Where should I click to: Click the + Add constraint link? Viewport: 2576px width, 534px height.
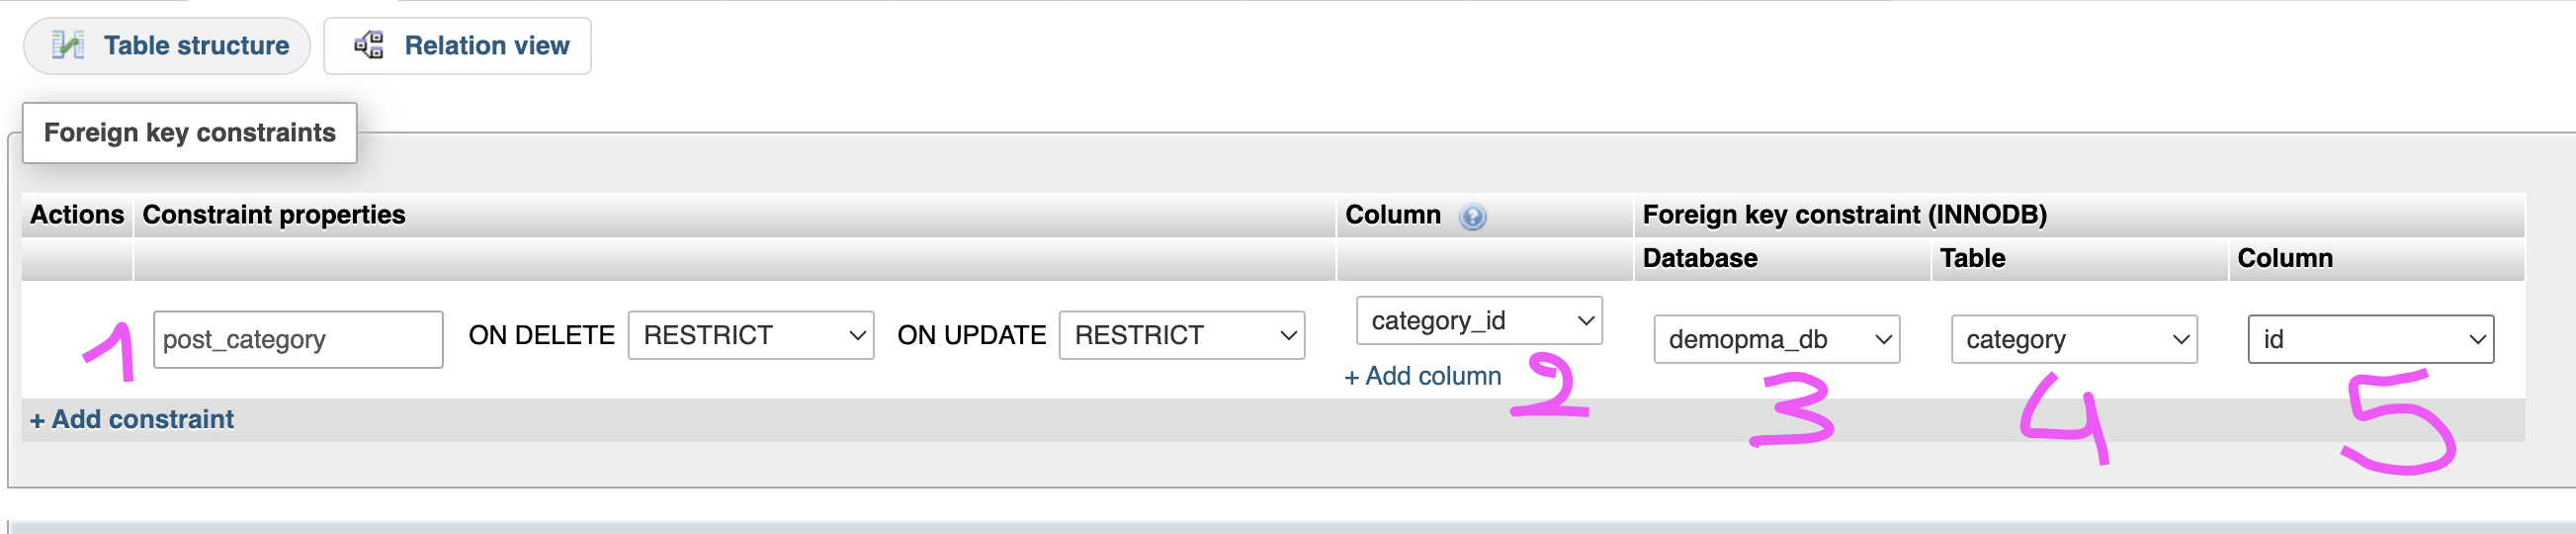tap(132, 419)
